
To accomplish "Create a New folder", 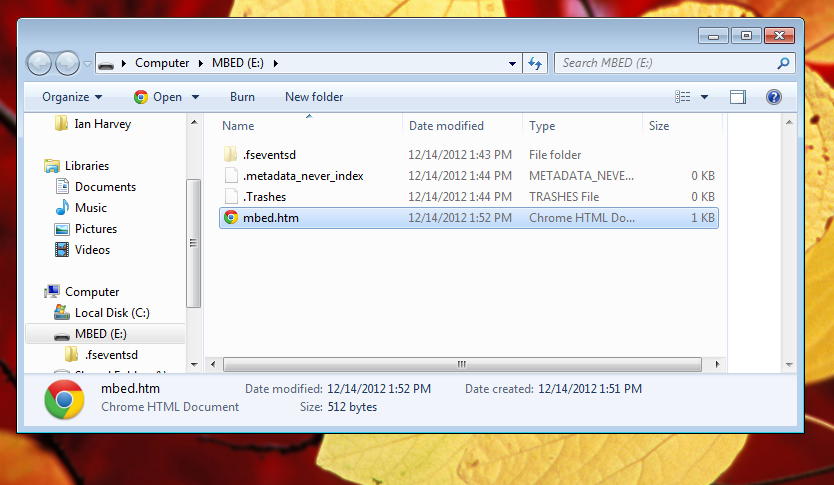I will [x=314, y=97].
